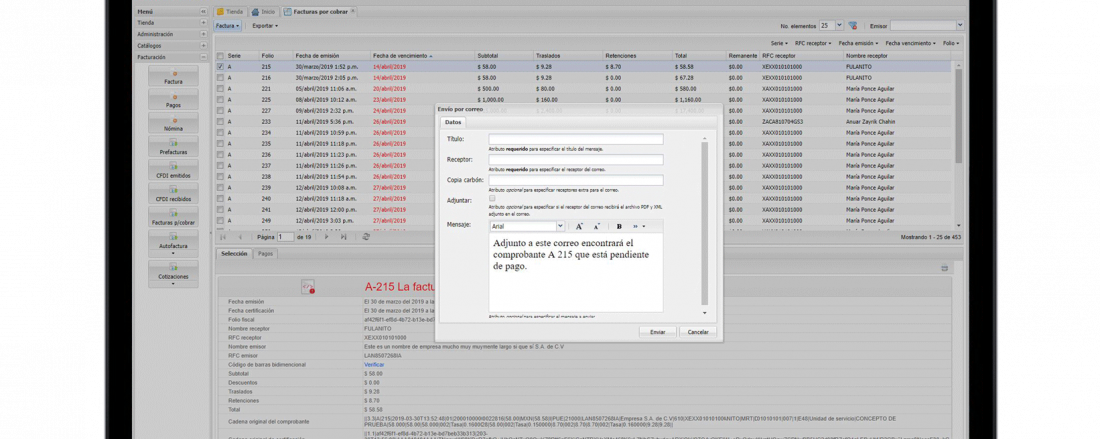
Task: Check the row for folio 221
Action: tap(220, 88)
